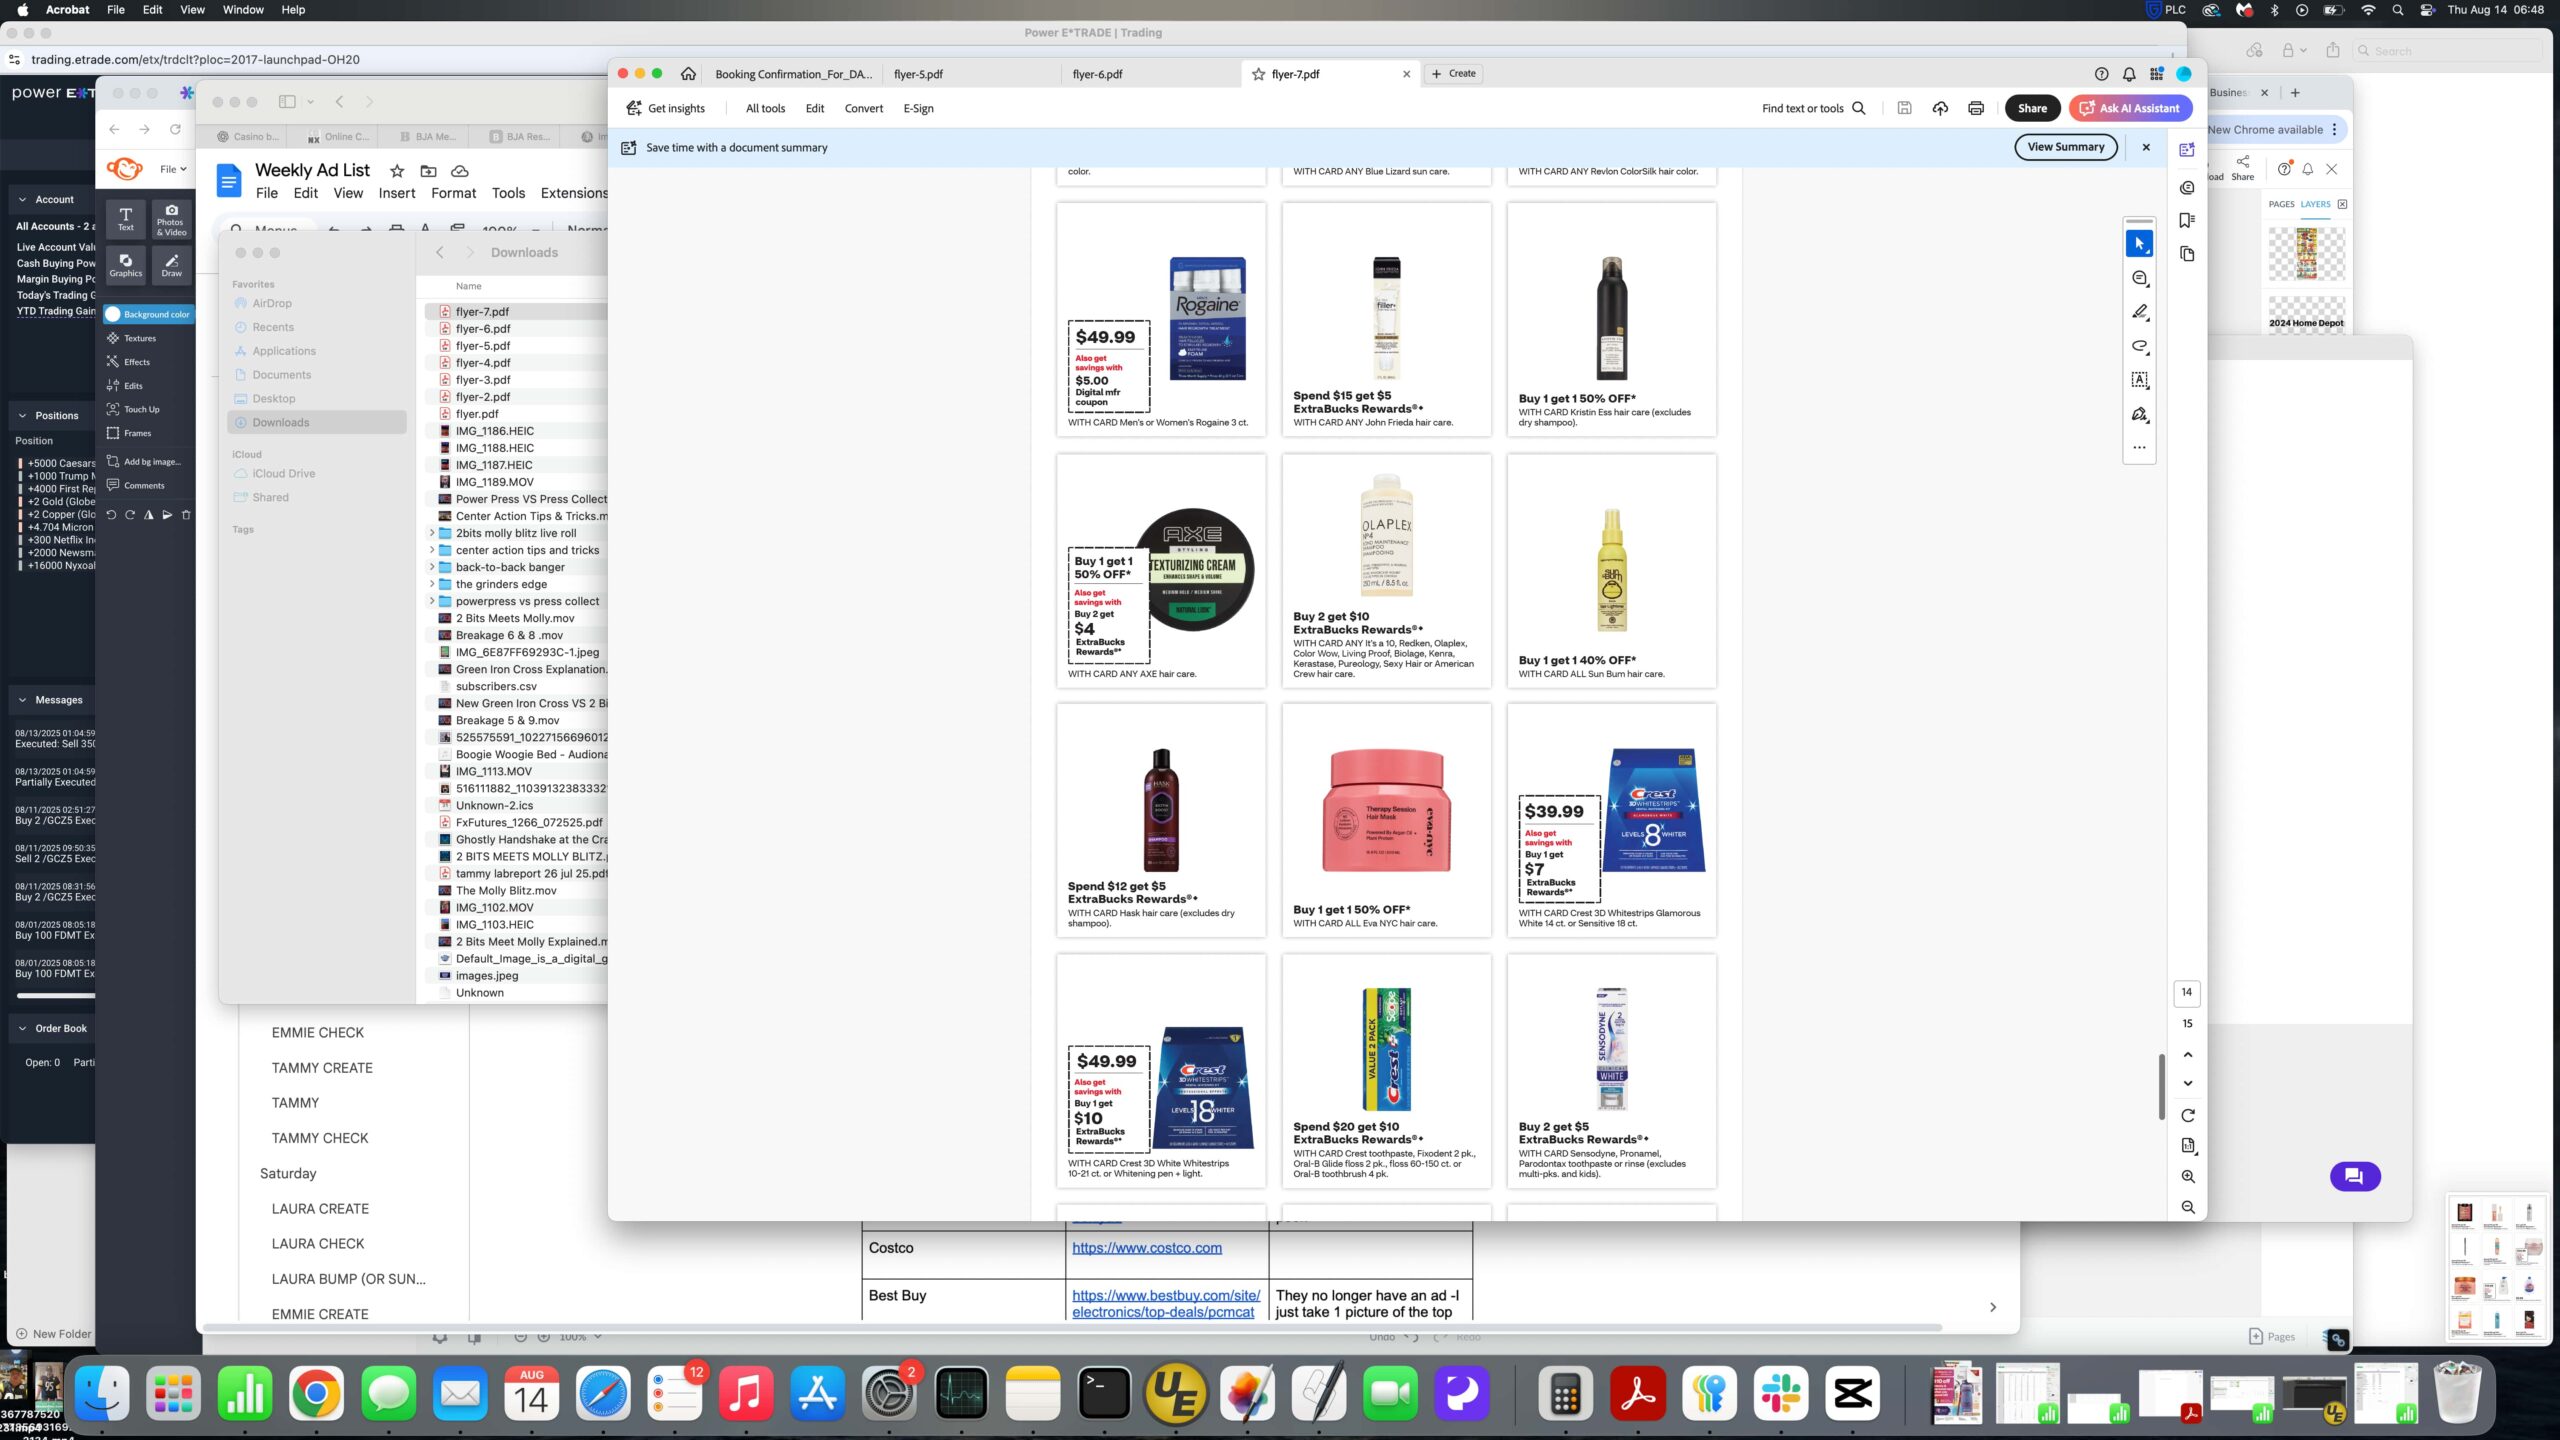This screenshot has height=1440, width=2560.
Task: Star the Weekly Ad List document
Action: [x=396, y=171]
